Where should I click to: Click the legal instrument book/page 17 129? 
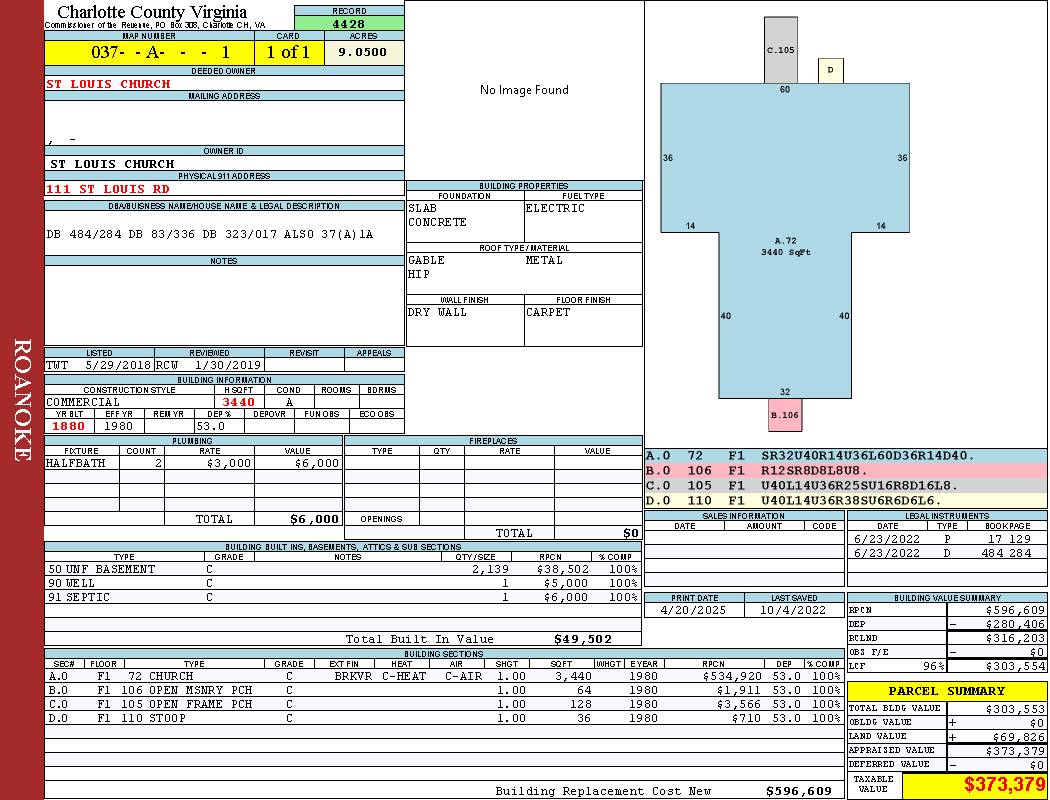1009,539
